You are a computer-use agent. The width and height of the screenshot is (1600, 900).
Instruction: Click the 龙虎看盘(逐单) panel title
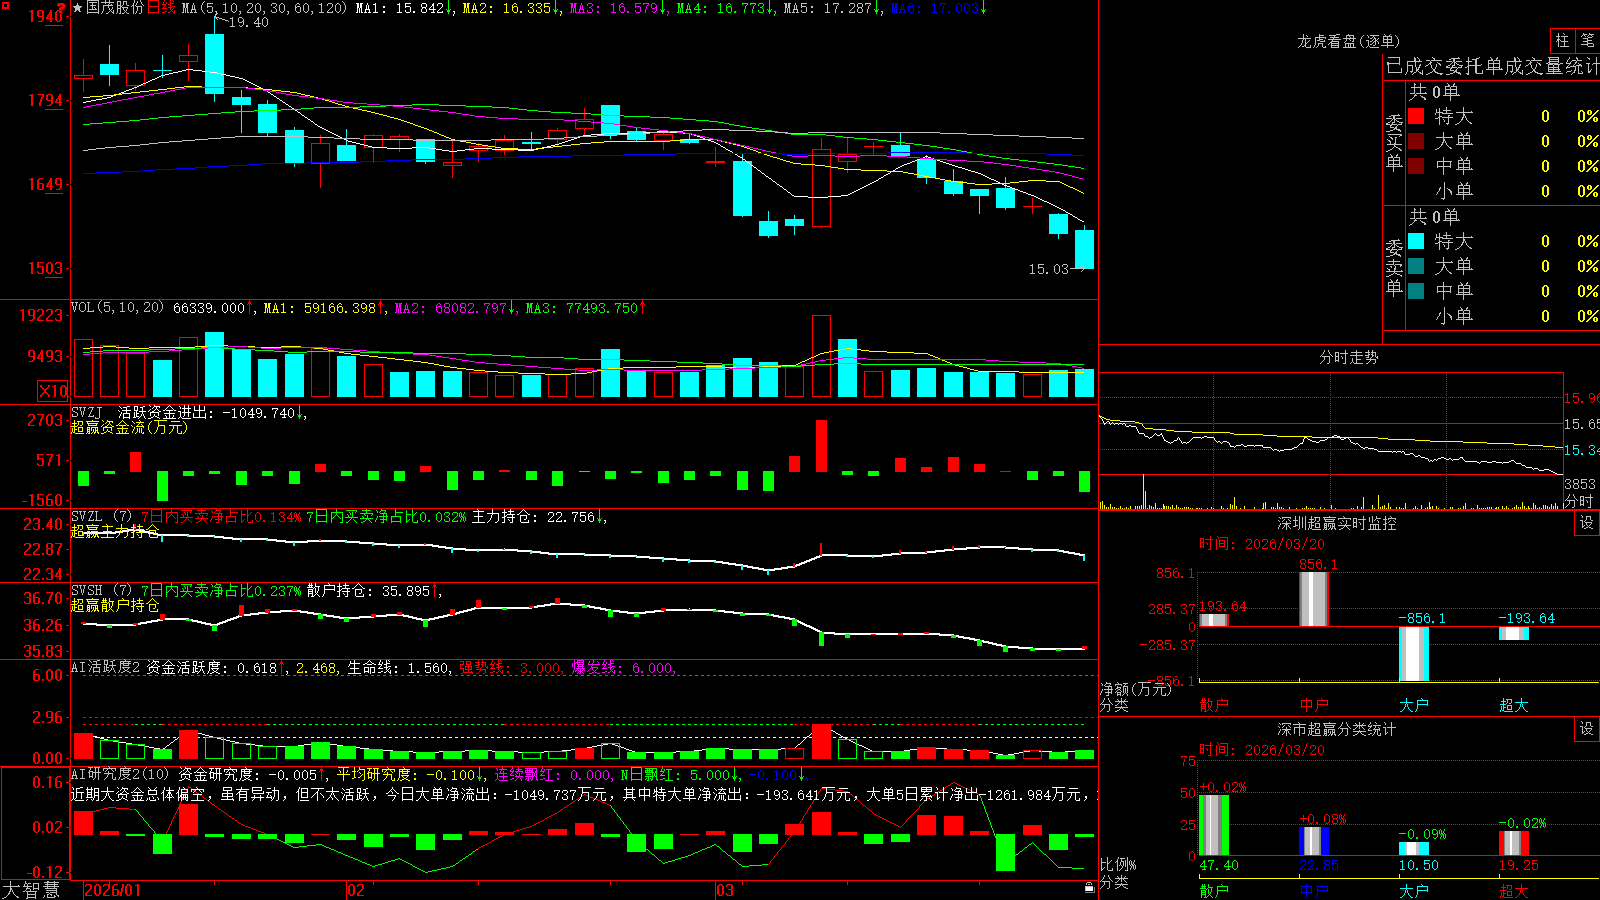(x=1348, y=41)
